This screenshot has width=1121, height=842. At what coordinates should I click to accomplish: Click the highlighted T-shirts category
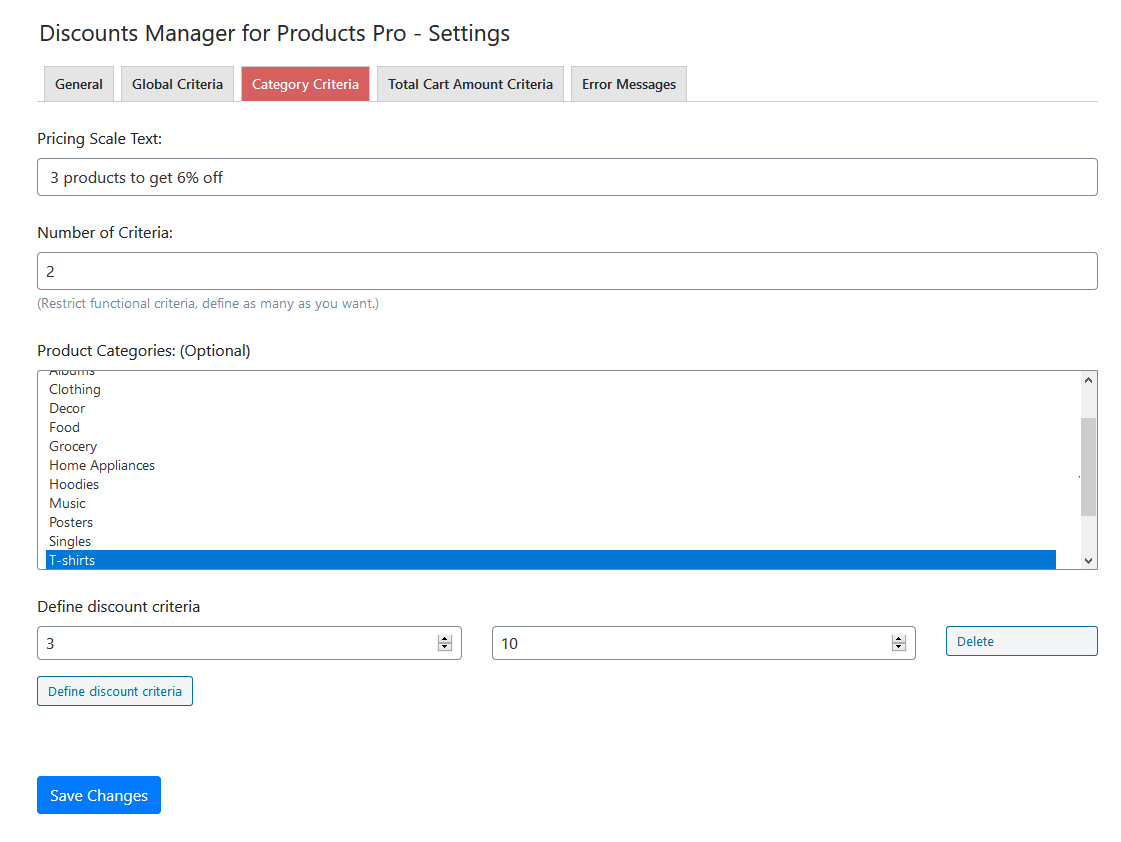click(x=550, y=560)
